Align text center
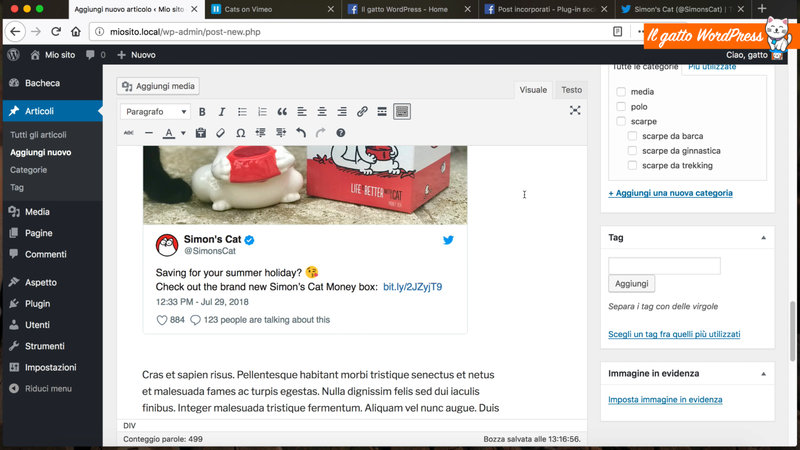Image resolution: width=800 pixels, height=450 pixels. point(321,112)
